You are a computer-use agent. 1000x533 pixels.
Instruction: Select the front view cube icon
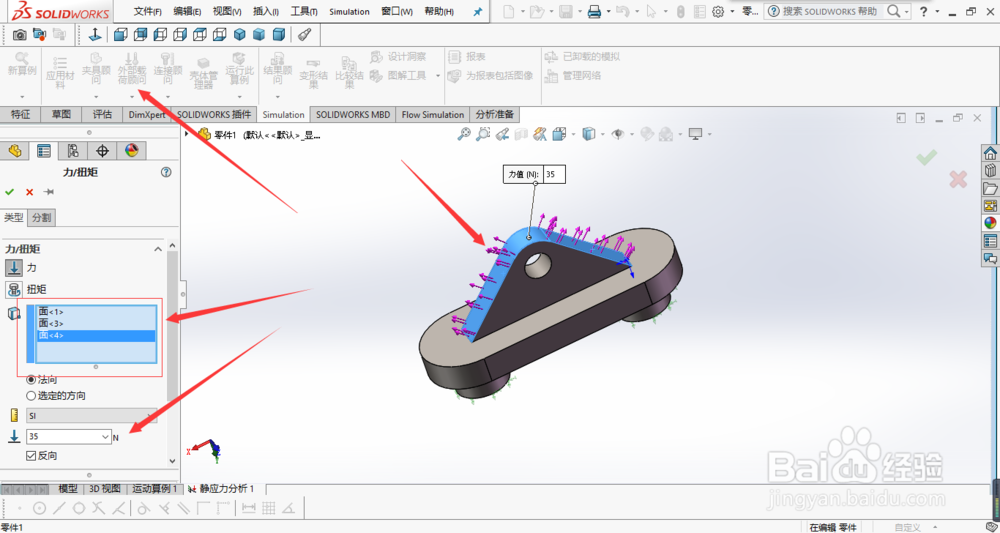click(121, 34)
